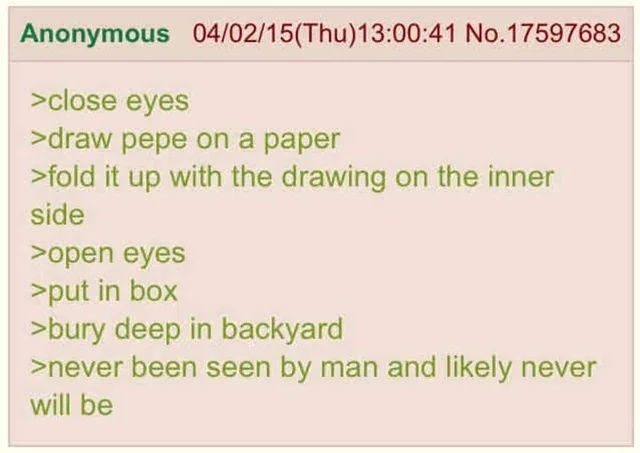Click the word 'likely' in the last line
Screen dimensions: 640x453
click(x=478, y=368)
